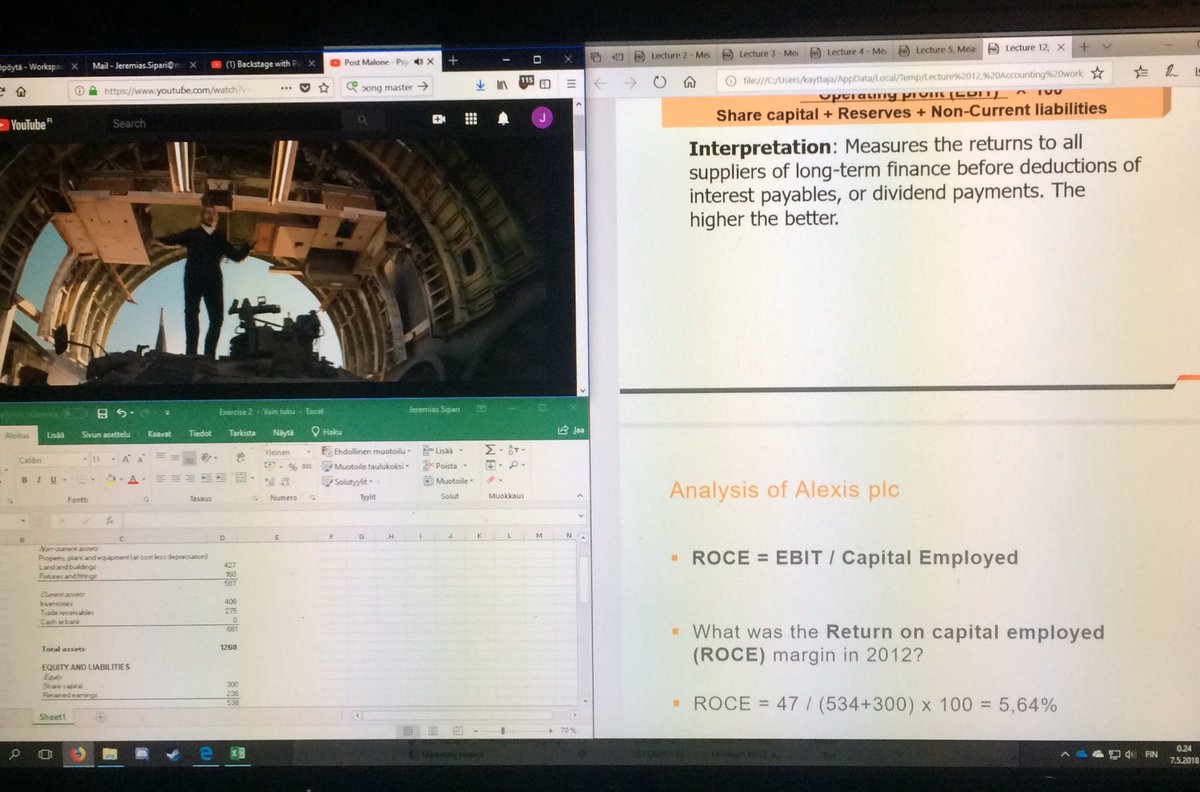The width and height of the screenshot is (1200, 792).
Task: Click Excel find magnifier in Muokkaus group
Action: point(512,466)
